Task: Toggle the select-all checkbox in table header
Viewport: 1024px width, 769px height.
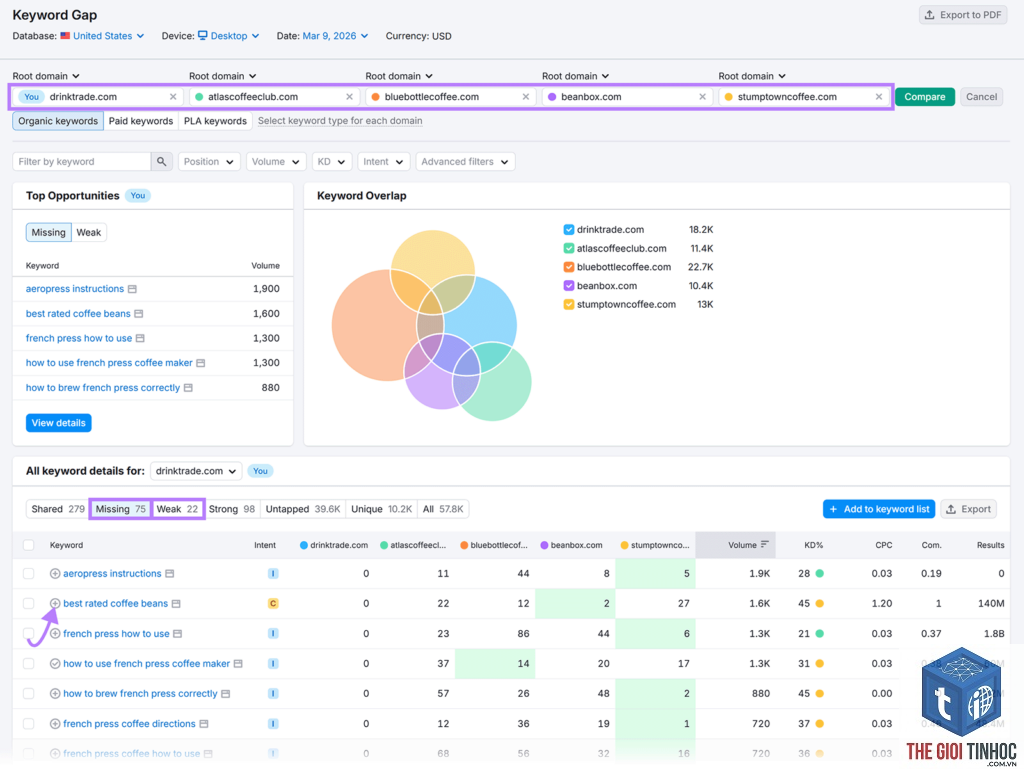Action: pos(29,545)
